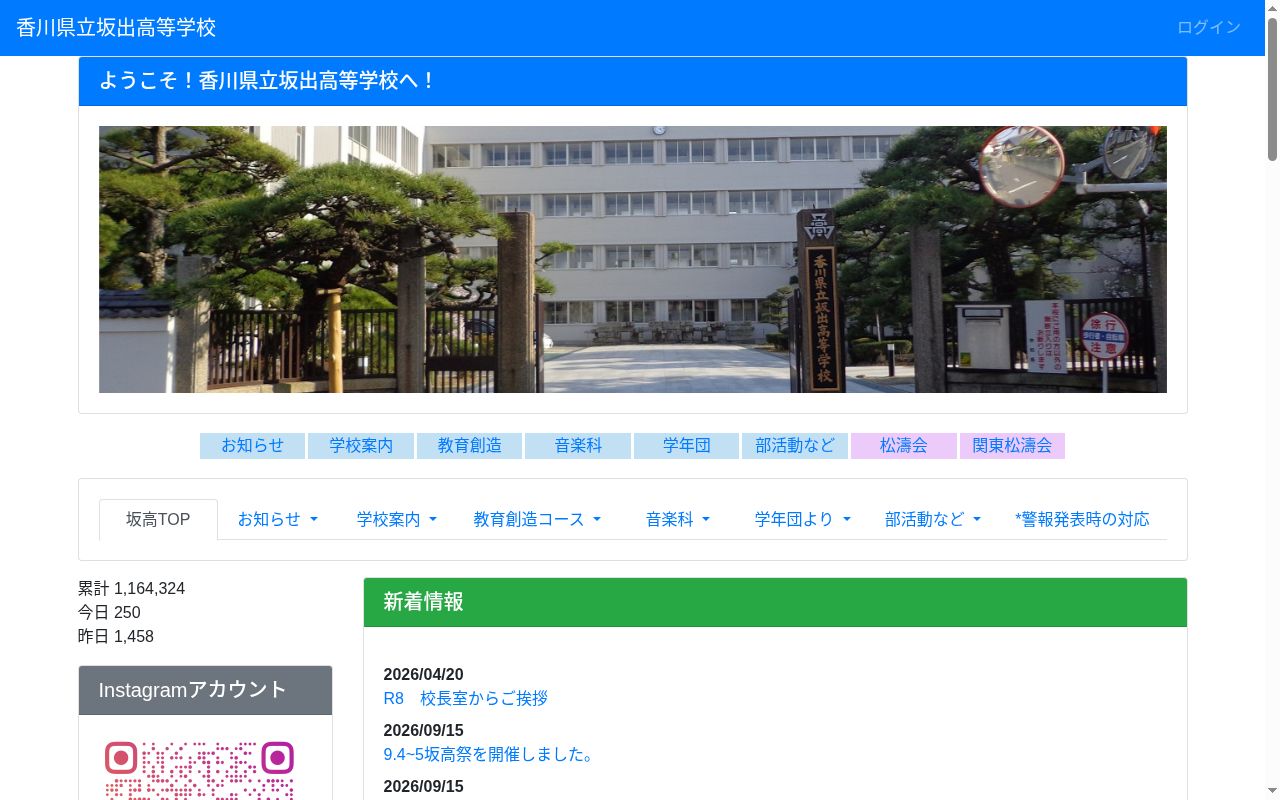This screenshot has width=1280, height=800.
Task: Open the 音楽科 quick button
Action: [x=578, y=446]
